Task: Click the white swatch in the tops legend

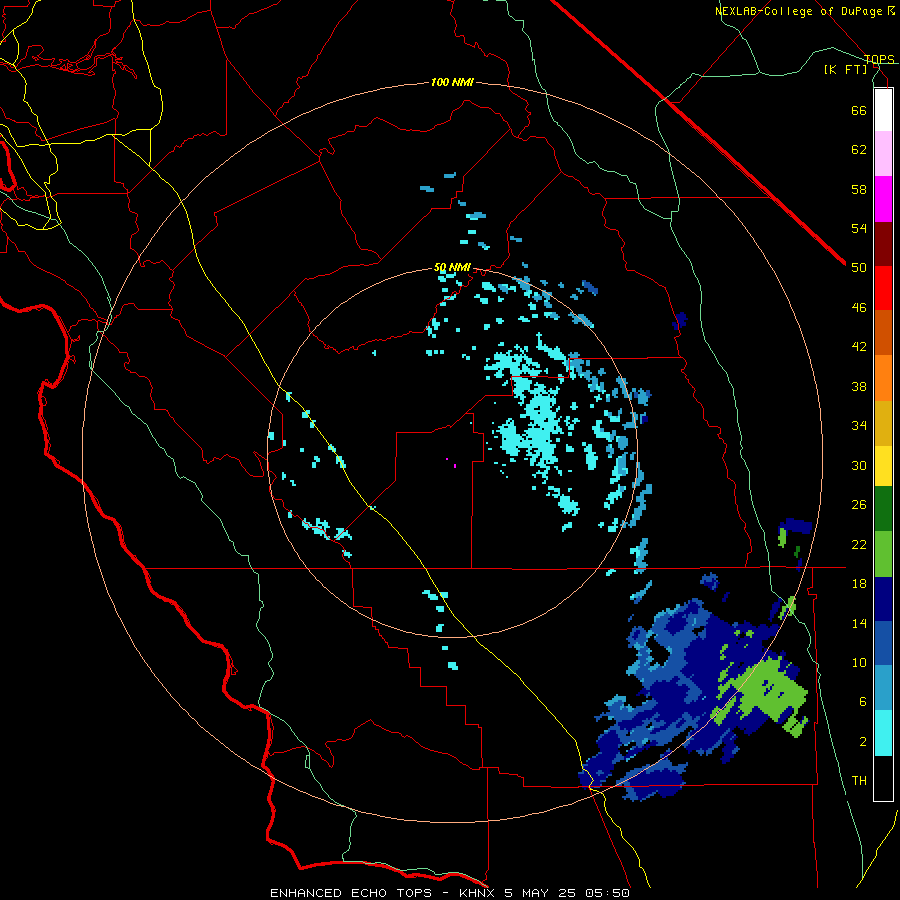Action: point(883,110)
